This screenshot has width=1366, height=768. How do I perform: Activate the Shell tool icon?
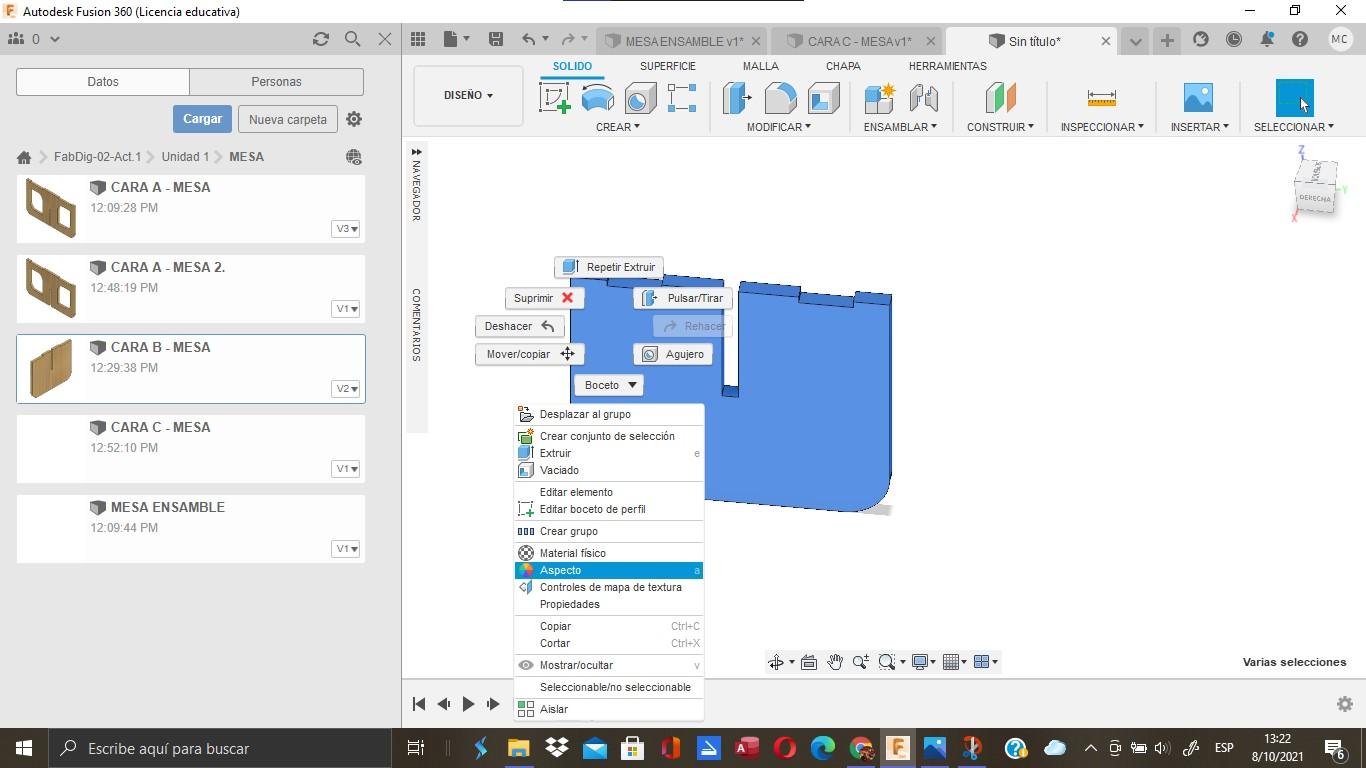(x=823, y=98)
